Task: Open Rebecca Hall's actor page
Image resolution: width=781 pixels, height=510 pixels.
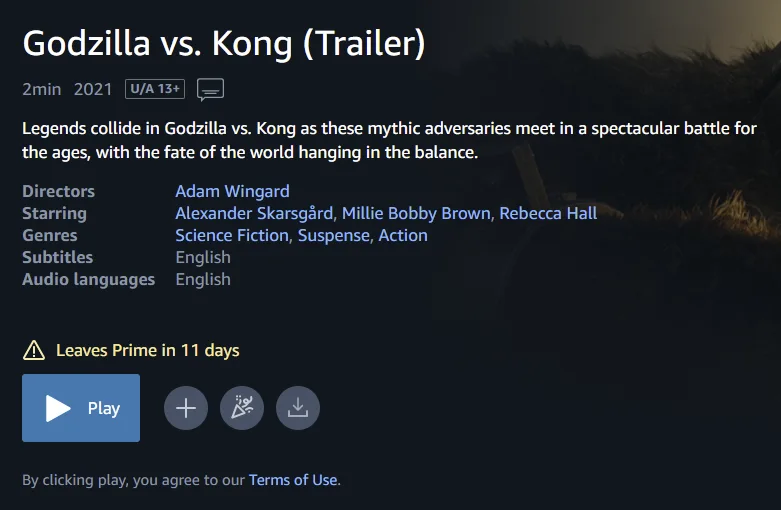Action: (x=548, y=213)
